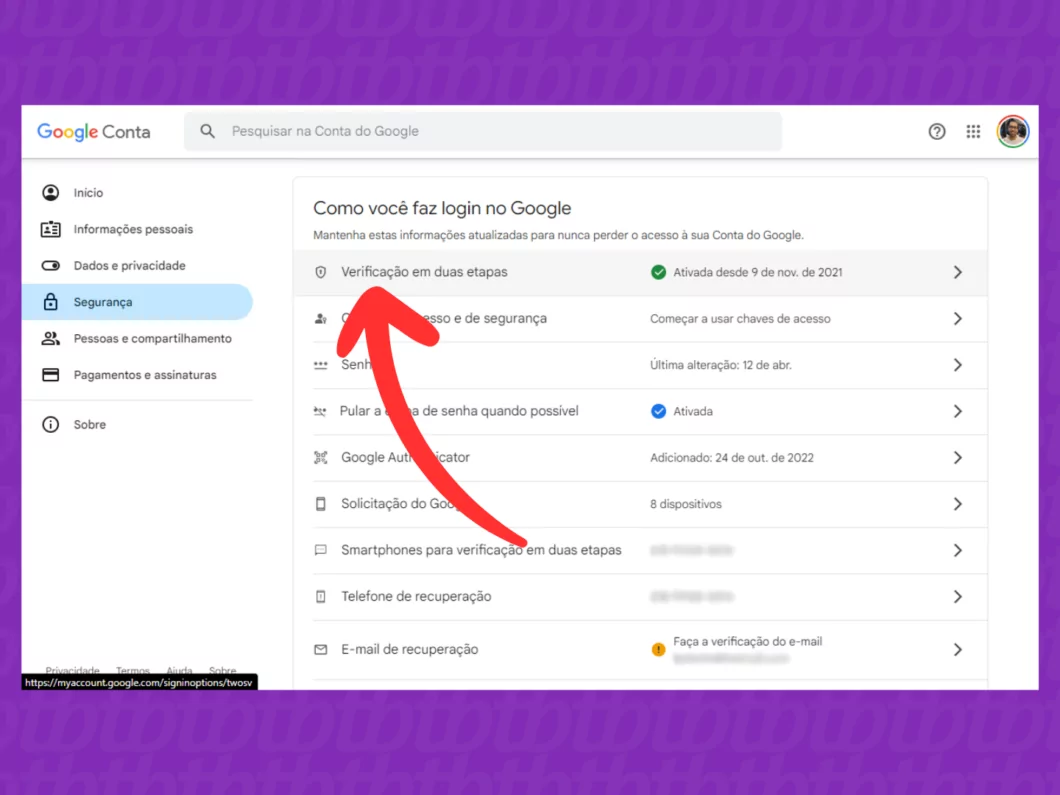1060x795 pixels.
Task: Click the message icon beside Smartphones para verificação
Action: click(320, 550)
